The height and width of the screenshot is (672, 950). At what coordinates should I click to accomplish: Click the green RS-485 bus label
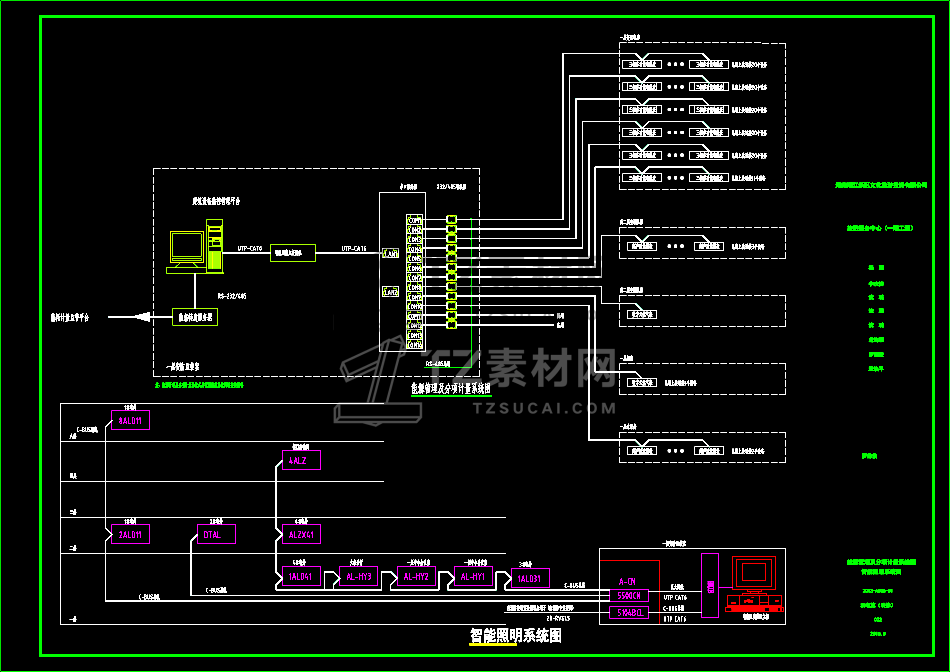pyautogui.click(x=437, y=364)
